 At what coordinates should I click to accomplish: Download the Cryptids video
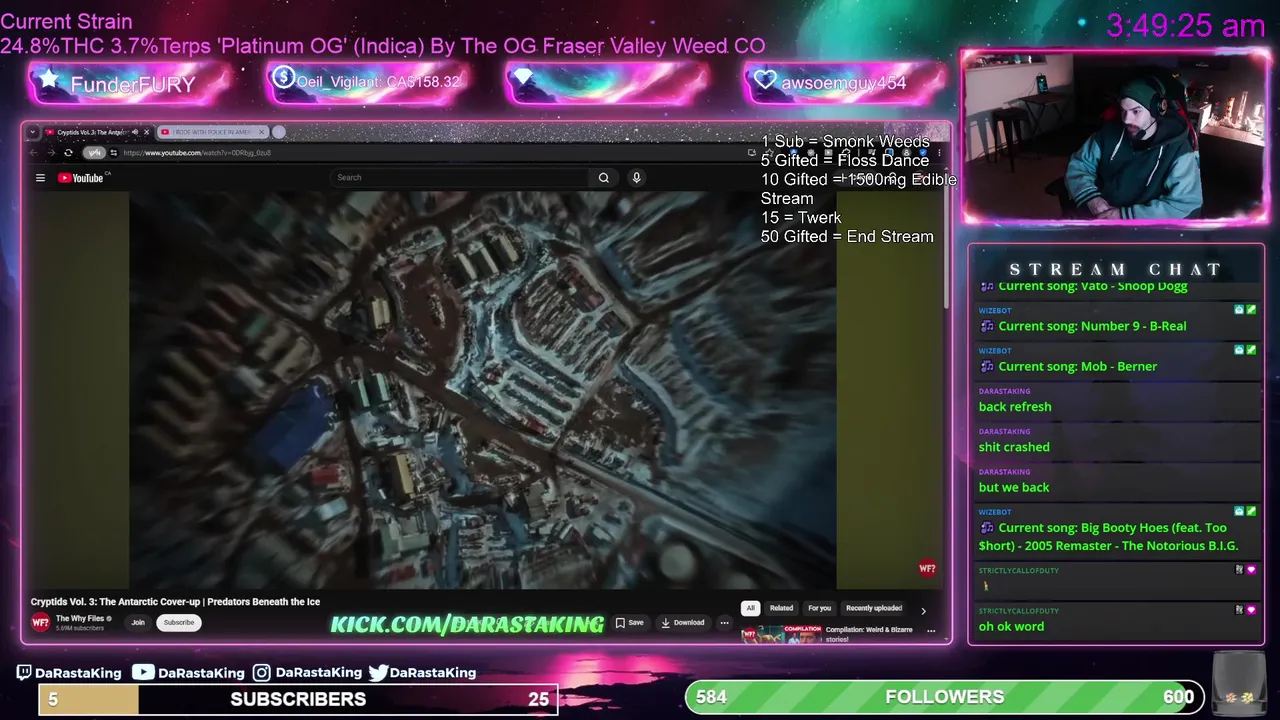684,622
